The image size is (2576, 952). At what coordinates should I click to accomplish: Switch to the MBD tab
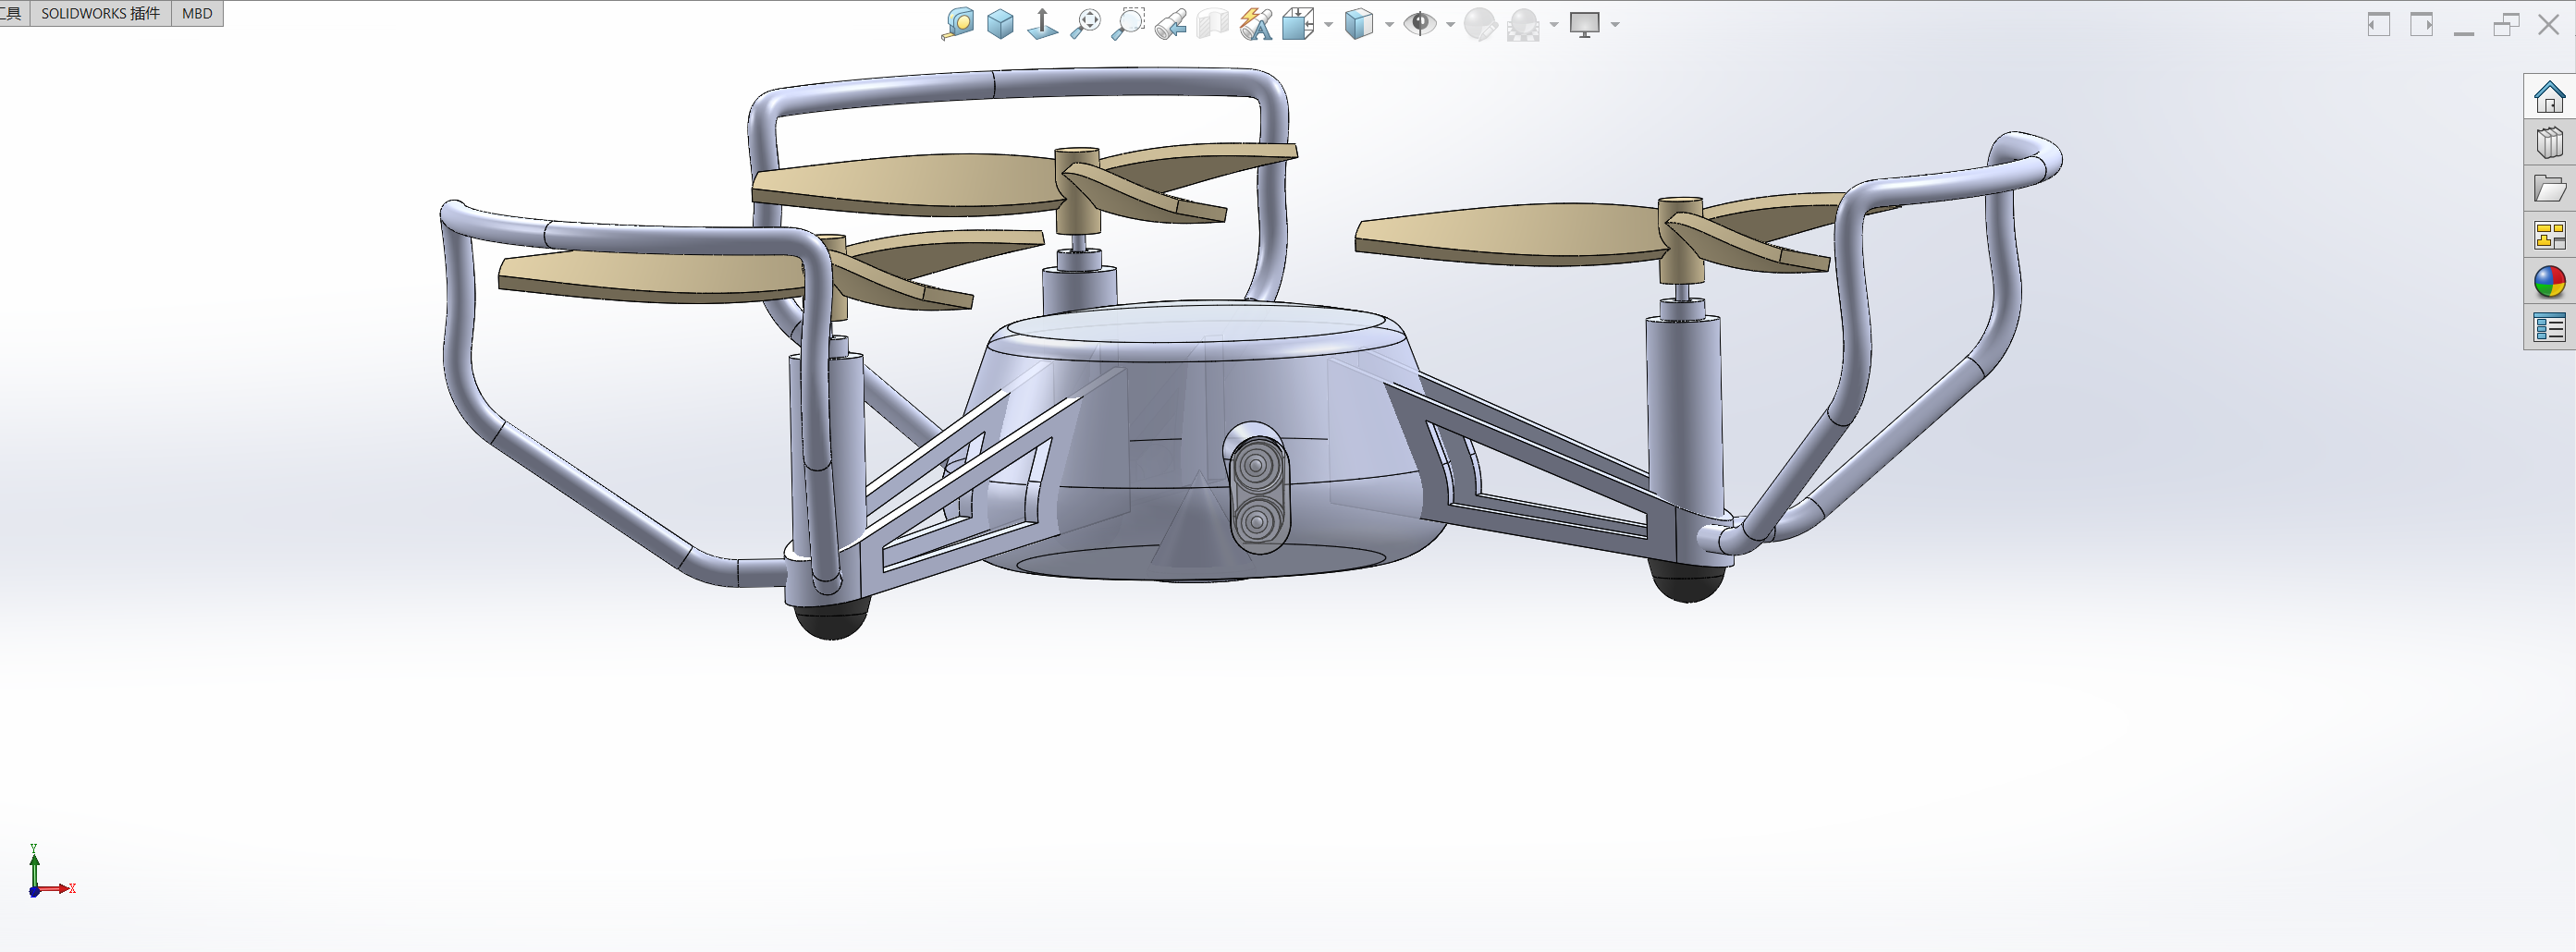point(197,13)
